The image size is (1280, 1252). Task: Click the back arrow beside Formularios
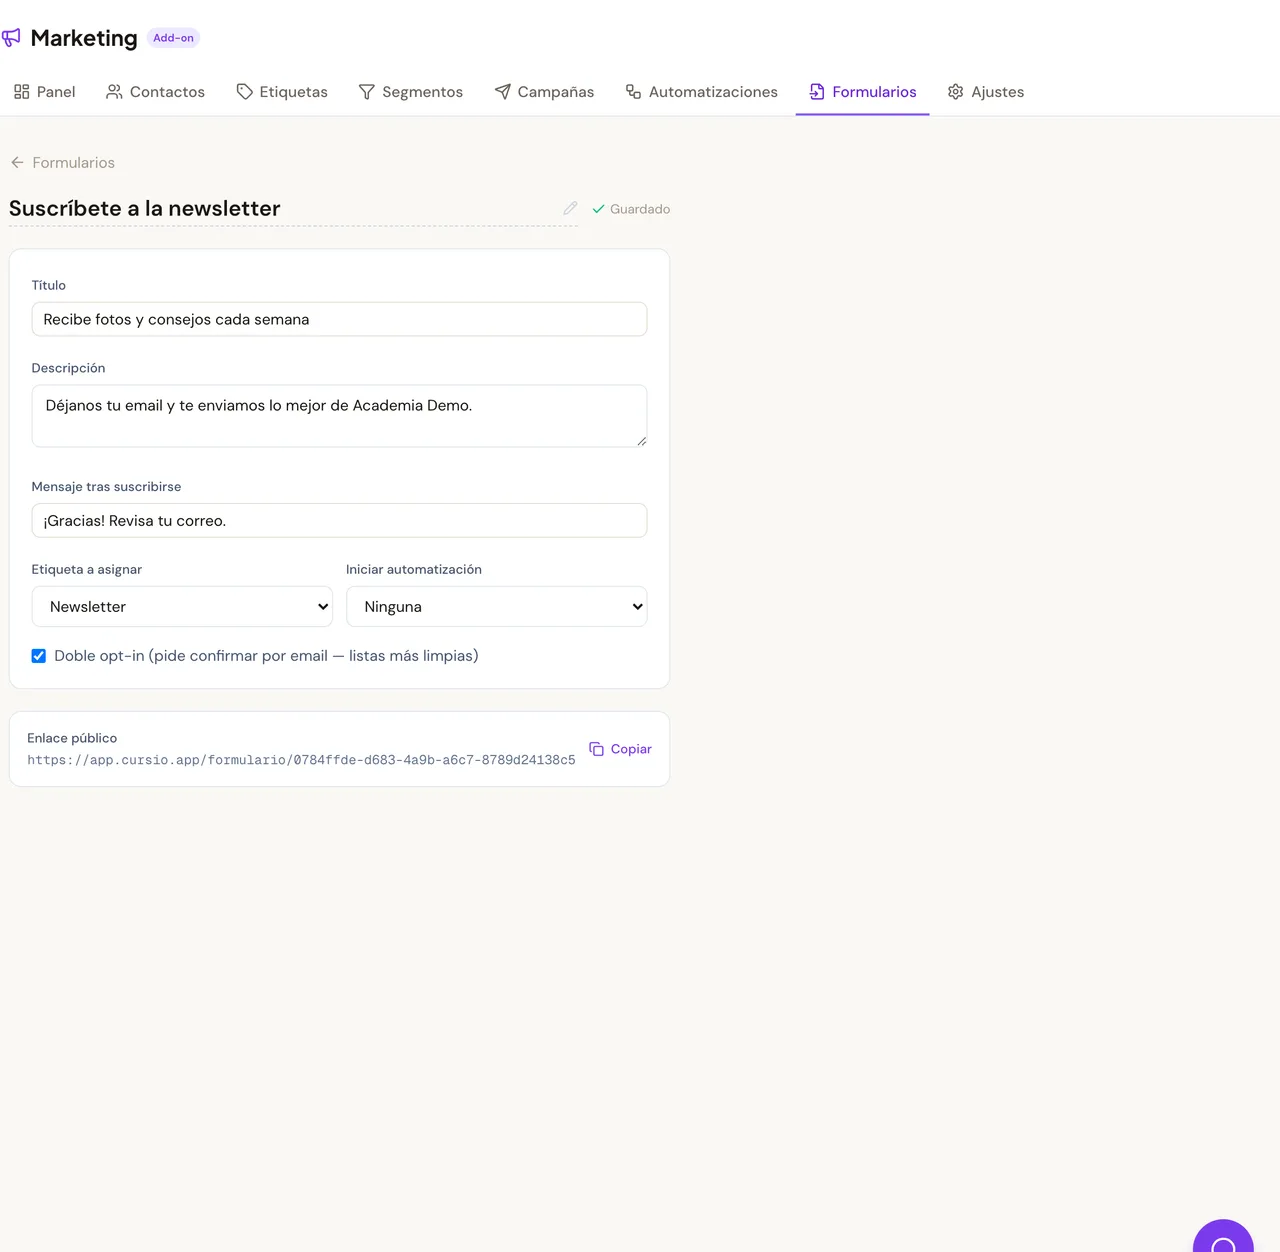(17, 162)
